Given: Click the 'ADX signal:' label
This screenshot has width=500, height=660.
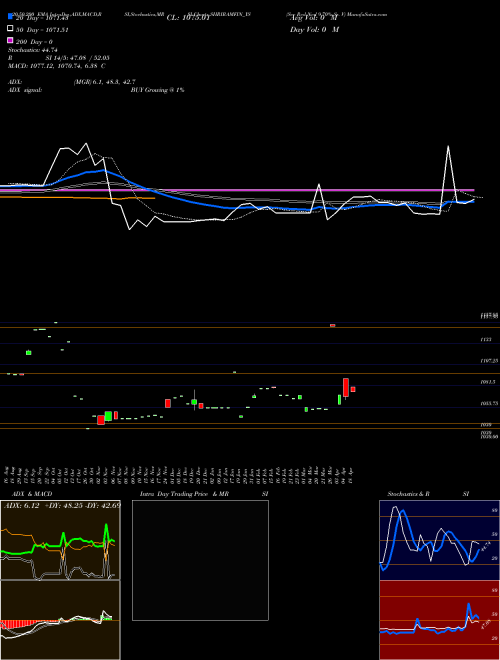Looking at the screenshot, I should 25,90.
